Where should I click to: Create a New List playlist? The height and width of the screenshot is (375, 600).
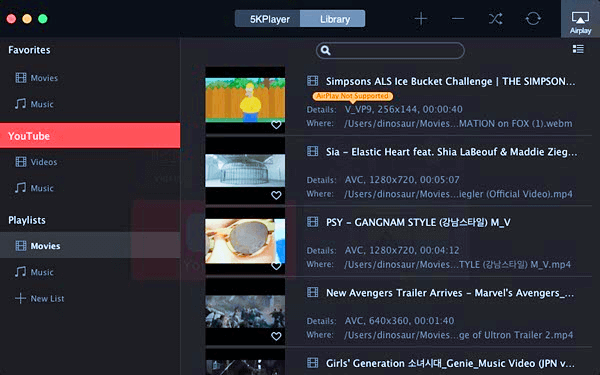coord(39,298)
